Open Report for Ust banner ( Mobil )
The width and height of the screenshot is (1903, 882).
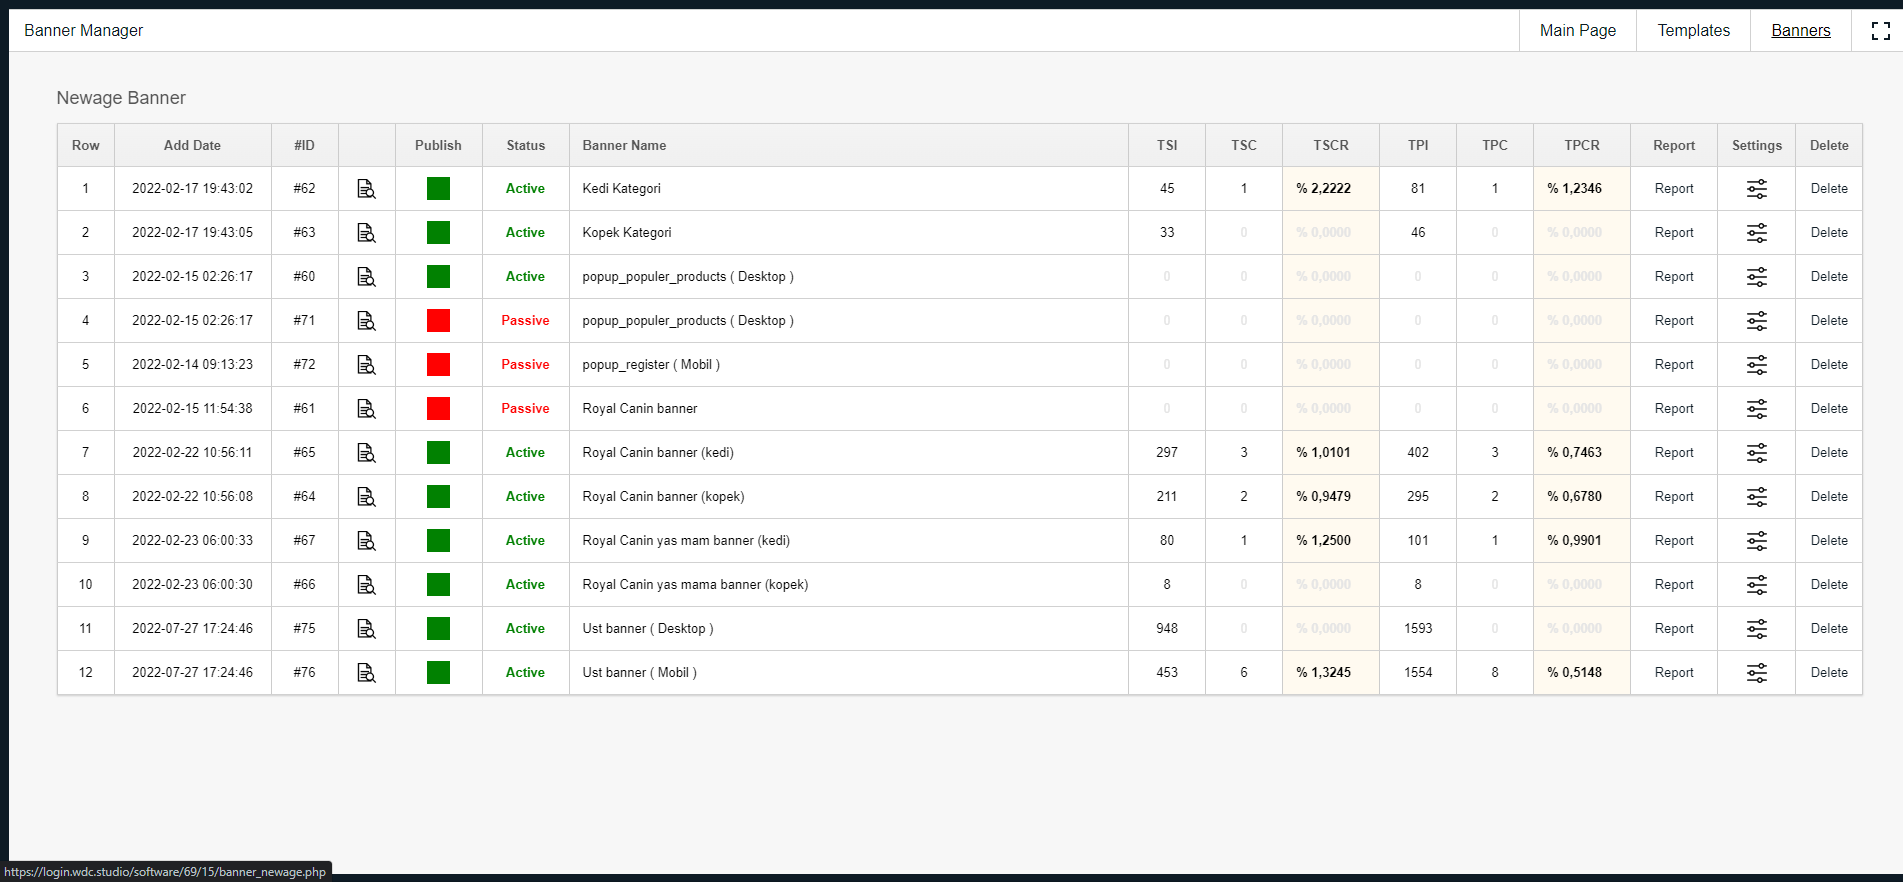click(1674, 673)
